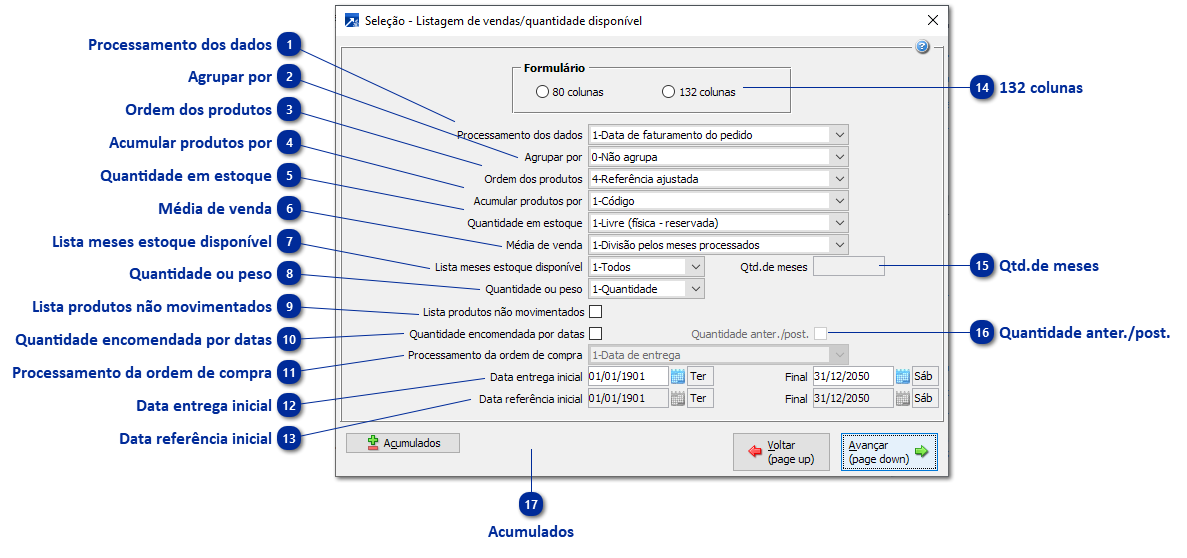Expand Ordem dos produtos combo box

click(x=839, y=179)
